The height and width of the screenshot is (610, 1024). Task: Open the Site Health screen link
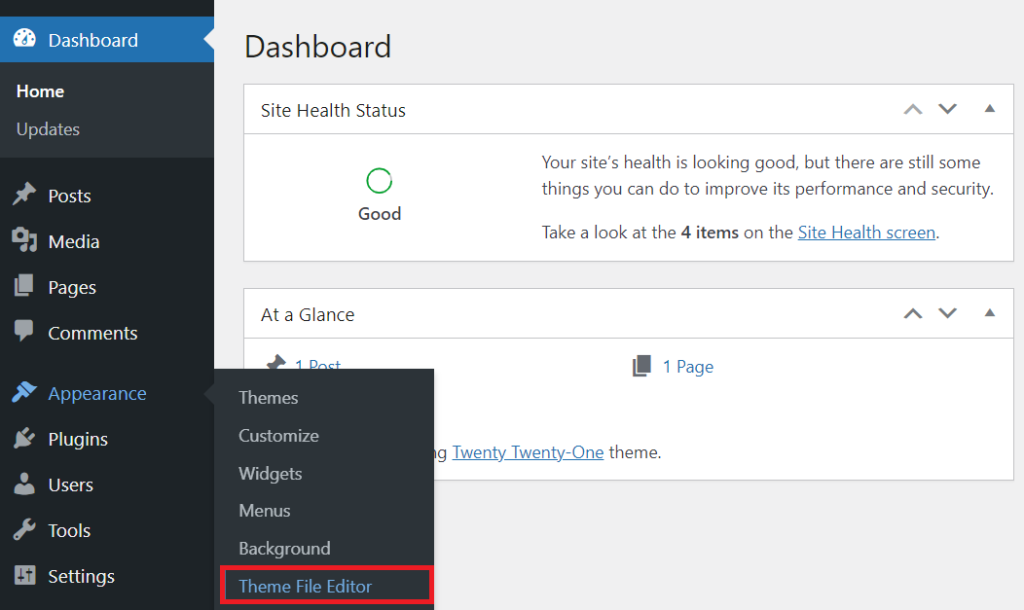[x=866, y=231]
